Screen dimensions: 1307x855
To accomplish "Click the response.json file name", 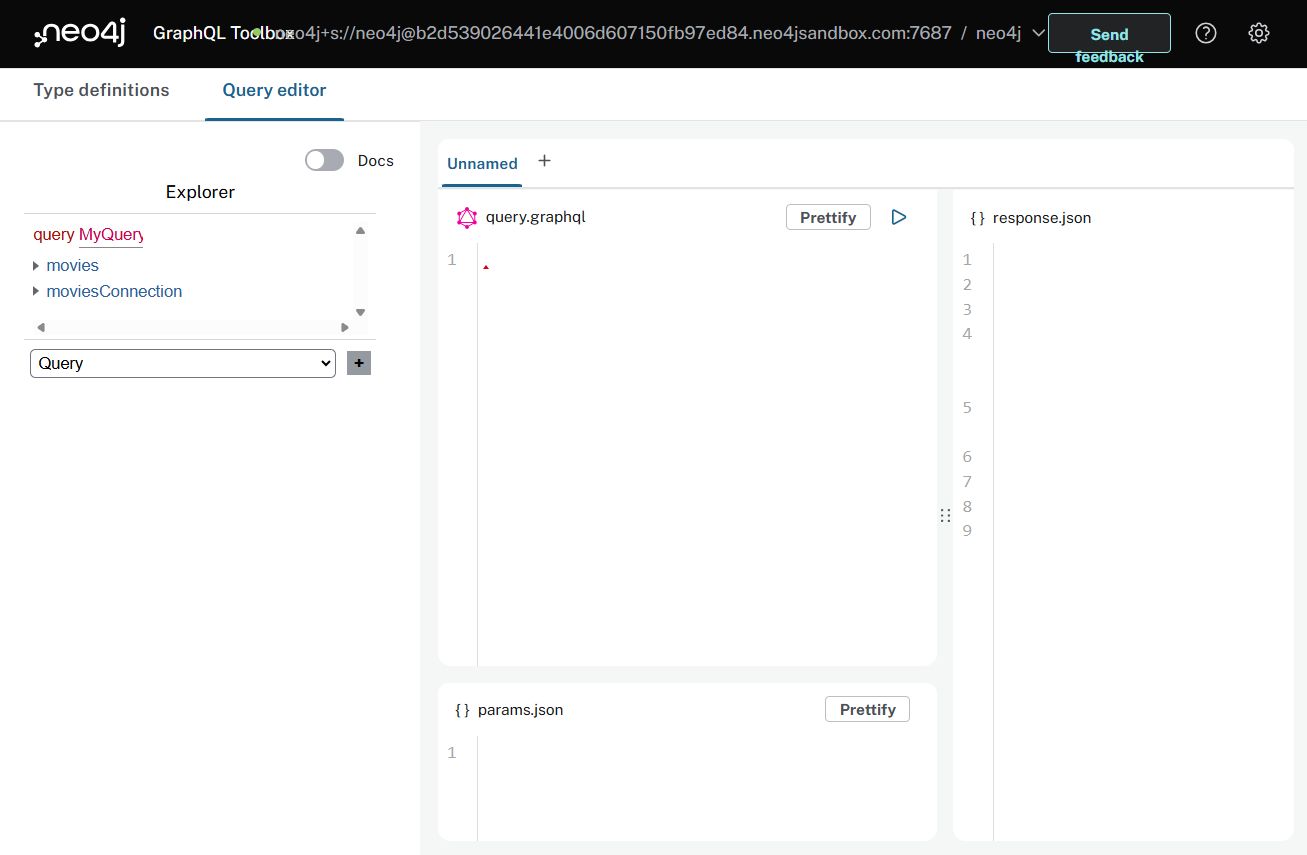I will coord(1042,217).
